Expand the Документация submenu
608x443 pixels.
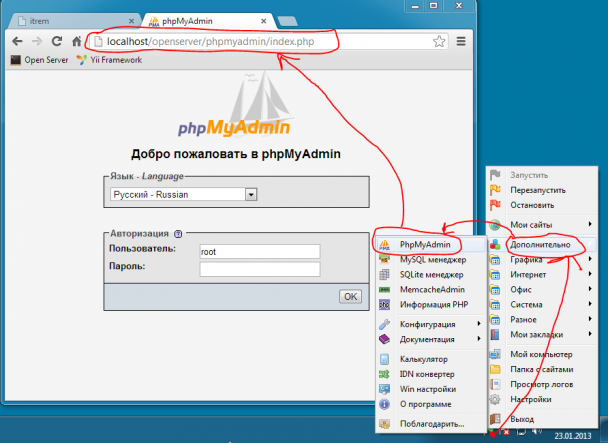[431, 339]
